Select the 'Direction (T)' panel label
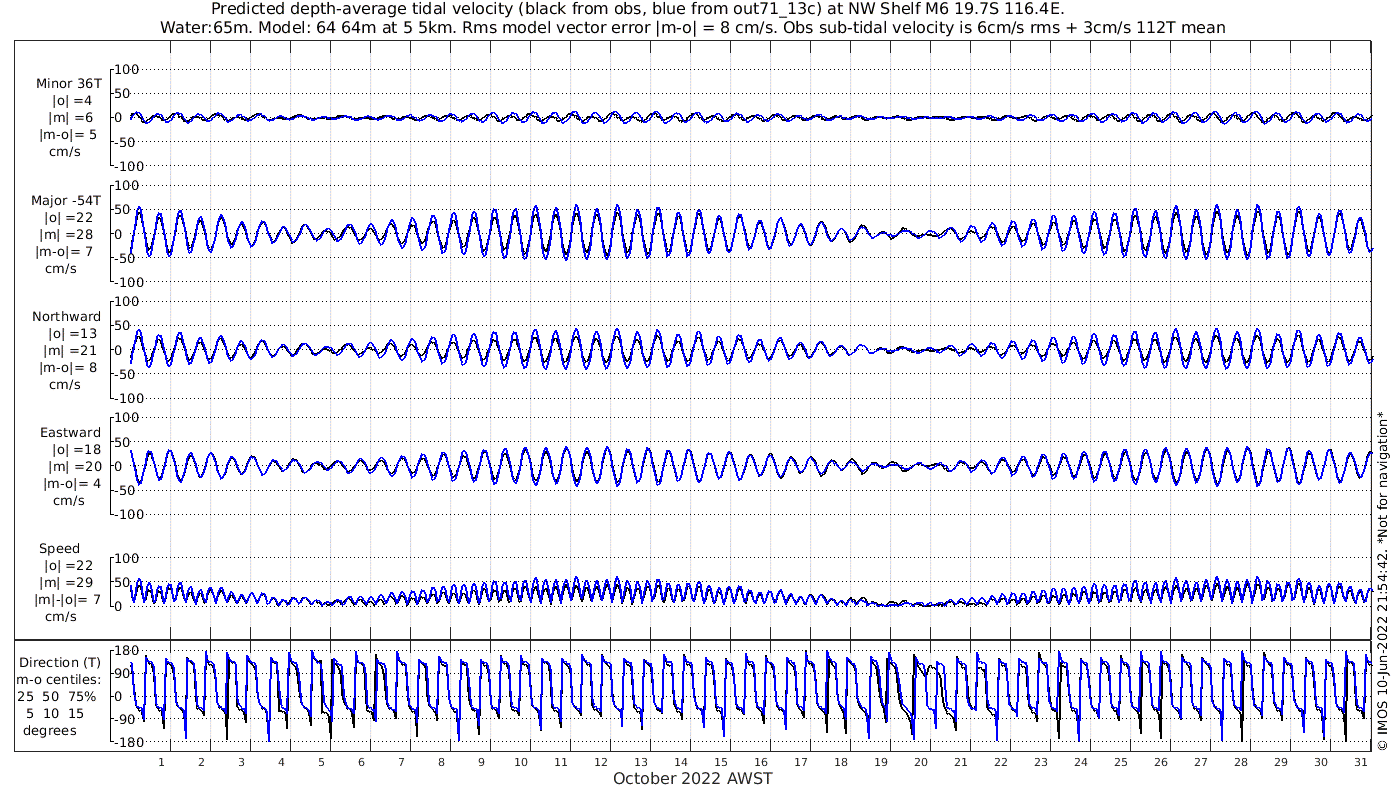Screen dimensions: 1400x800 tap(60, 663)
